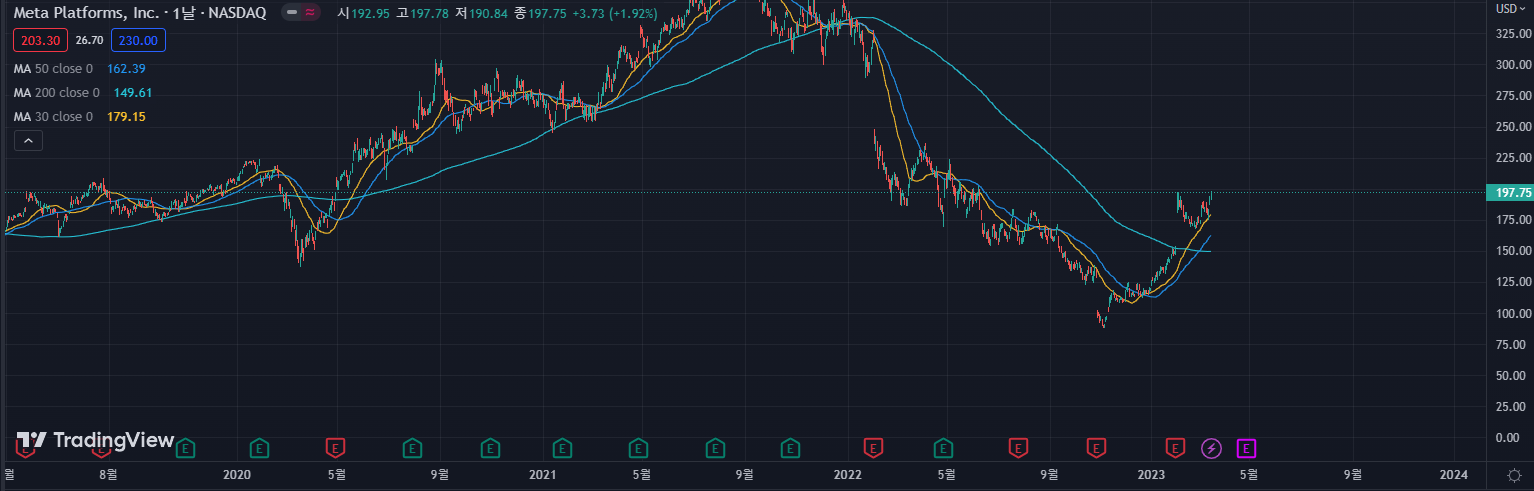The image size is (1534, 491).
Task: Click green earnings marker just after 2021 label
Action: [563, 447]
